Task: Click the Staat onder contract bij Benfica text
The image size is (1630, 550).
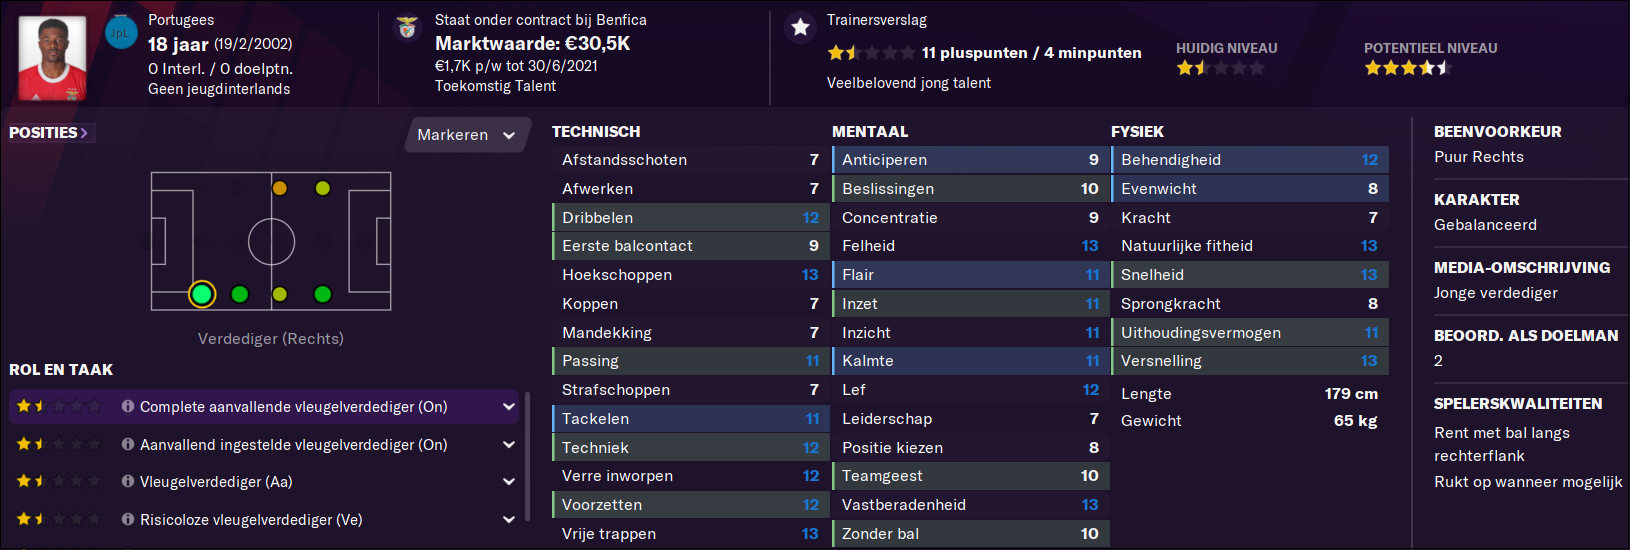Action: tap(540, 20)
